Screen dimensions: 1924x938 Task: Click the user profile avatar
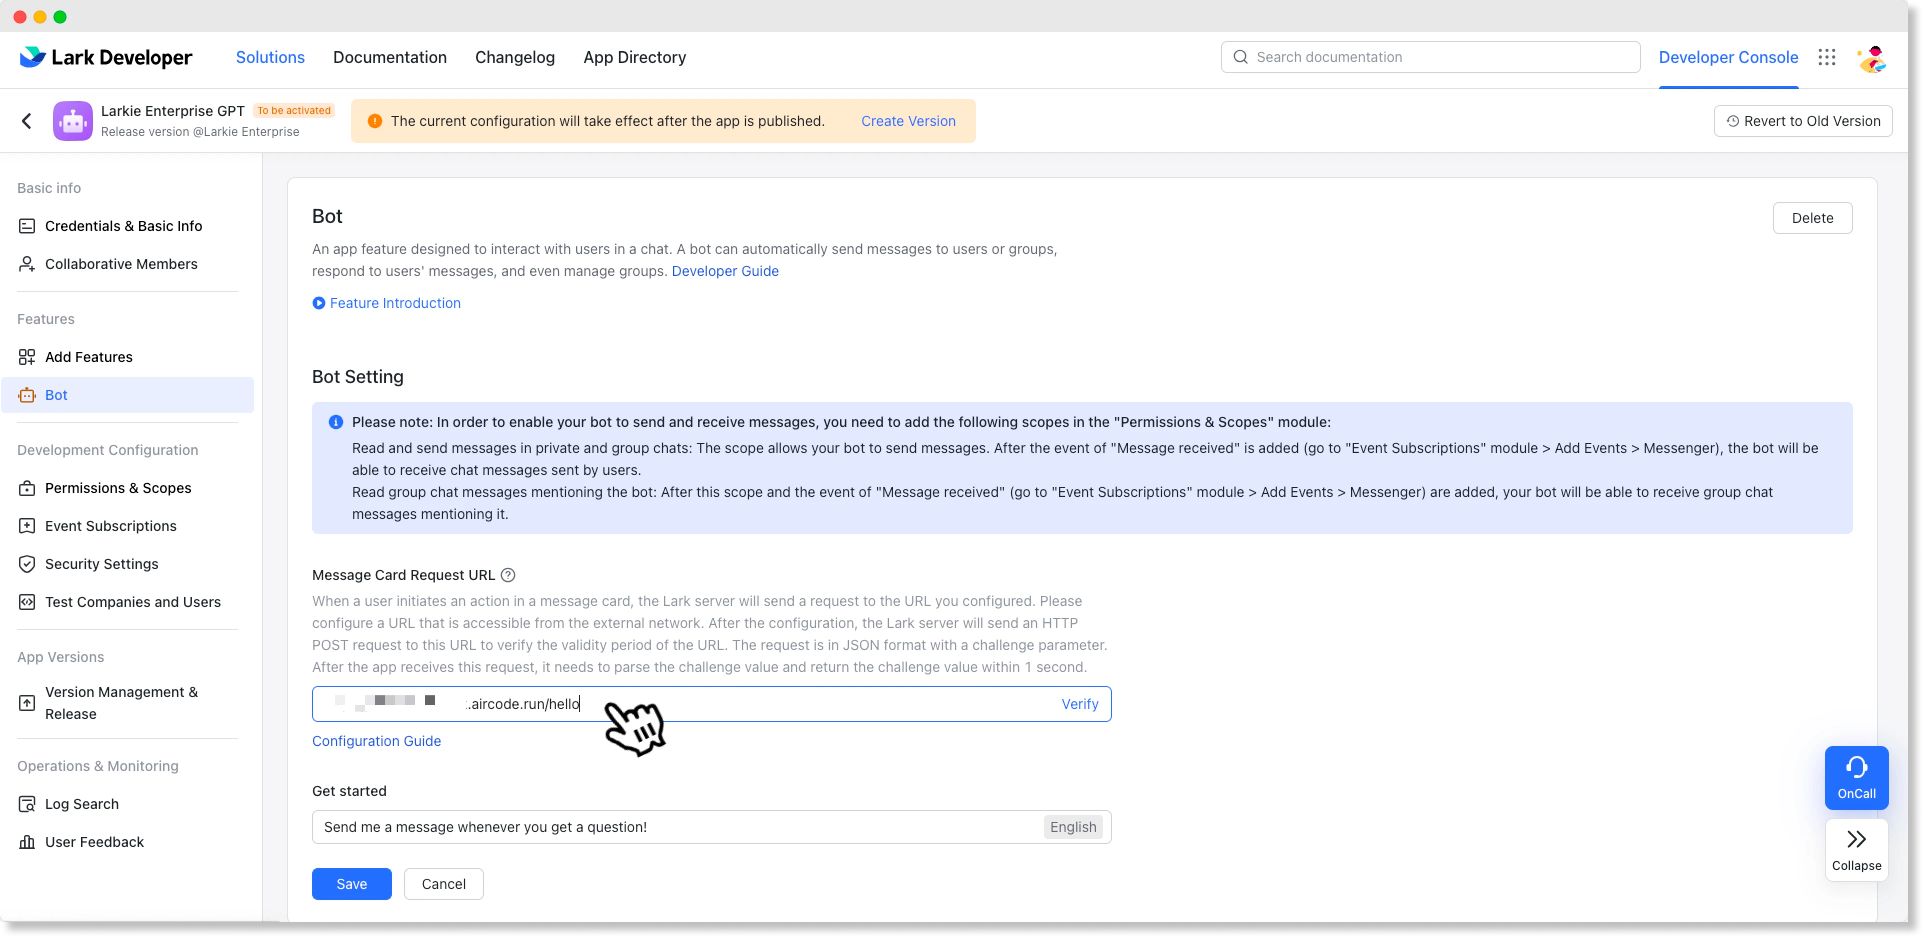pyautogui.click(x=1871, y=58)
